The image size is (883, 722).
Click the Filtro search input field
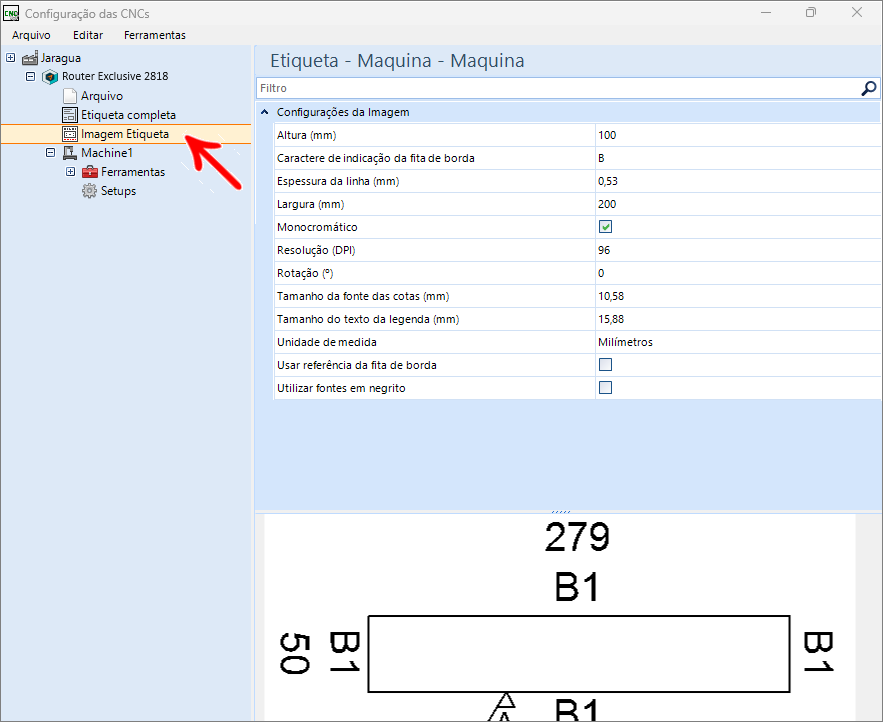(555, 88)
